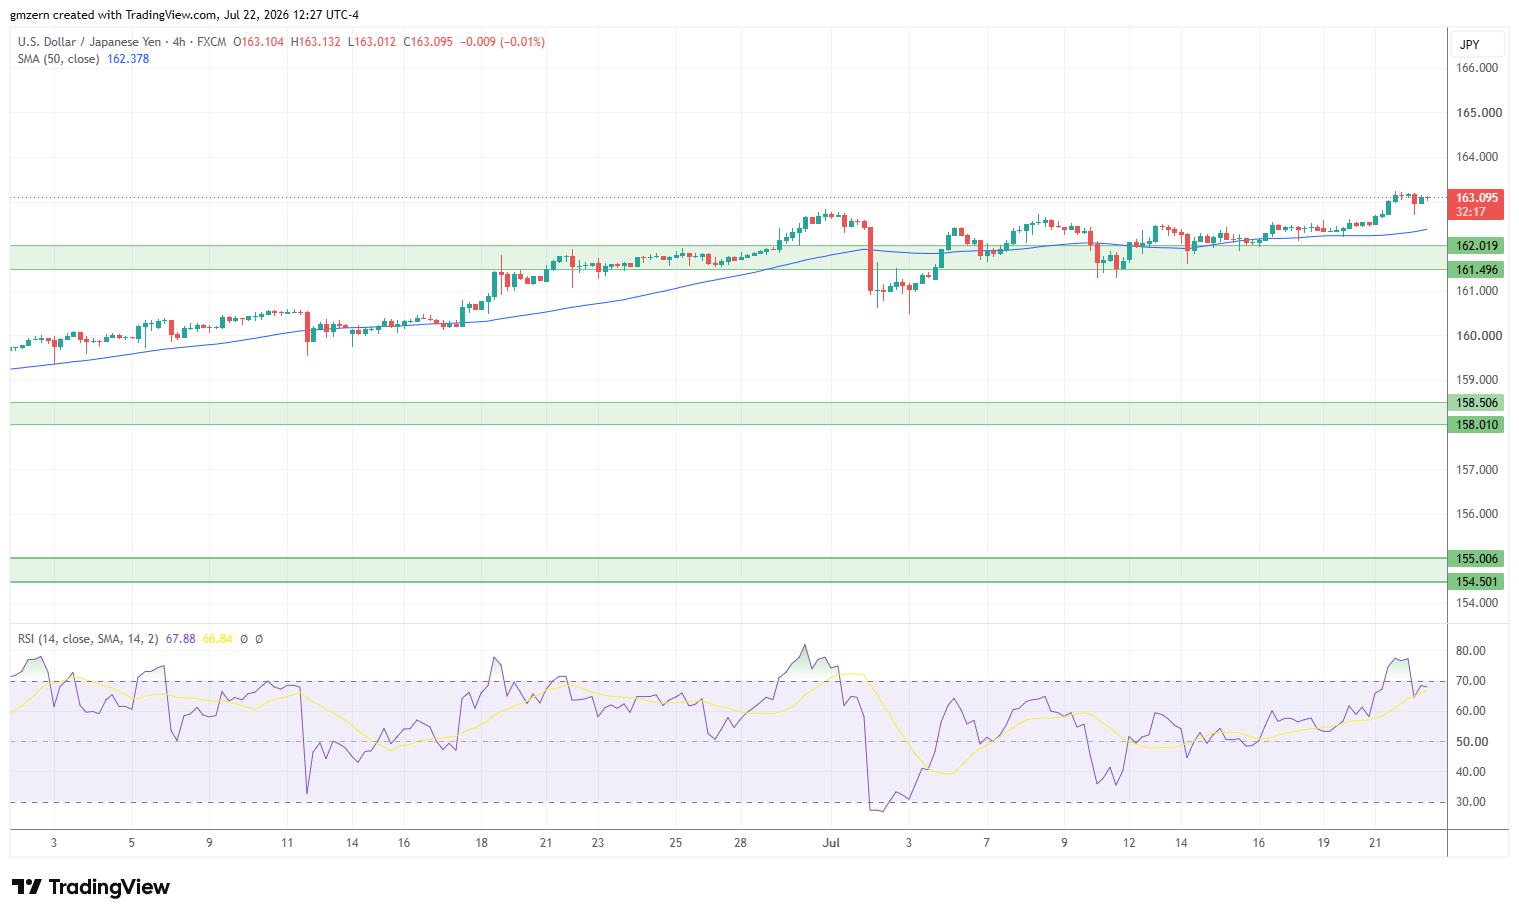
Task: Click the TradingView logo at the bottom
Action: pos(91,887)
